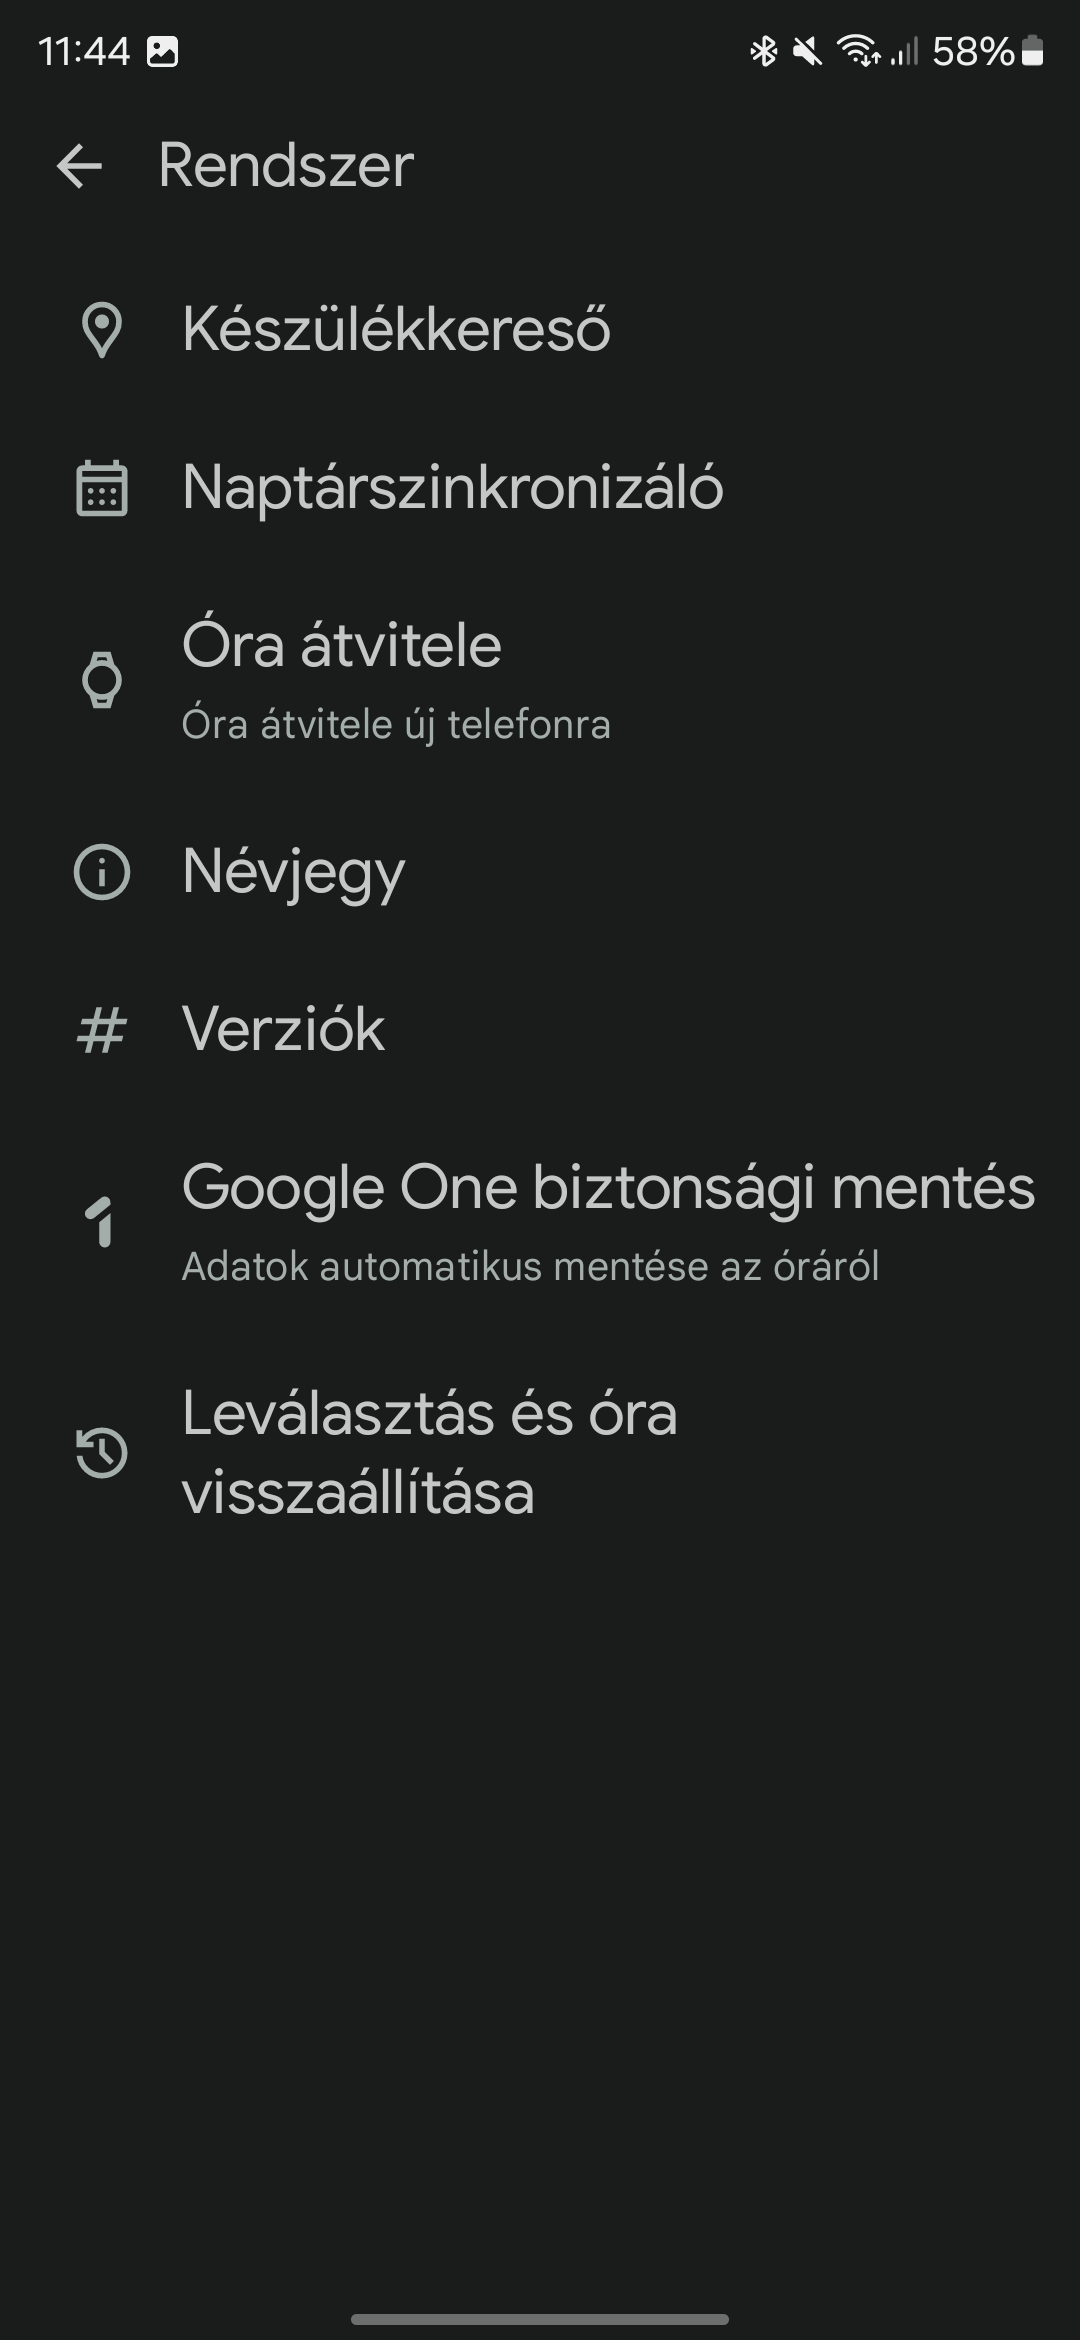The width and height of the screenshot is (1080, 2340).
Task: Select Leválasztás és óra visszaállítása
Action: pos(540,1452)
